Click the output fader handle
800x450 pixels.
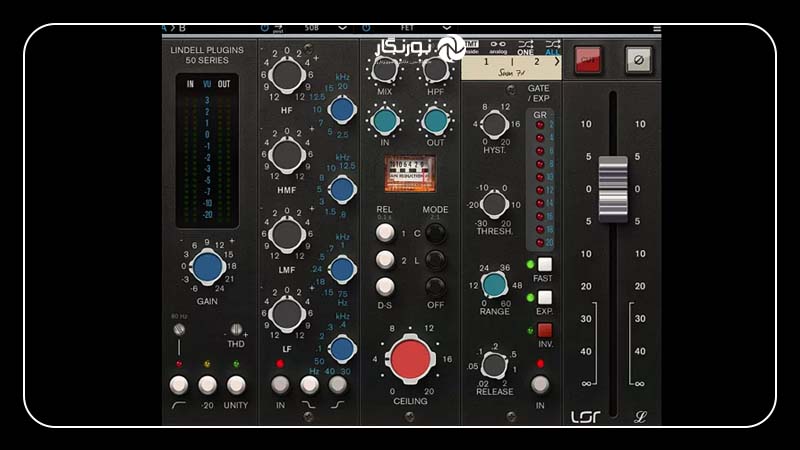[x=613, y=189]
